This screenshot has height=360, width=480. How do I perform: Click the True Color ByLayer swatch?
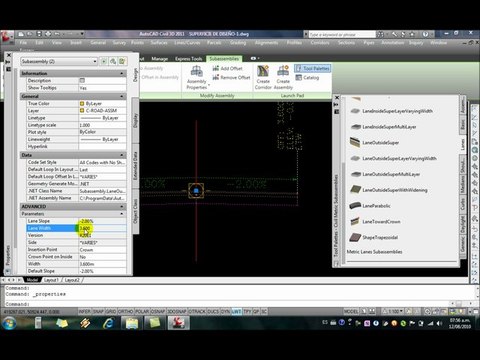coord(82,104)
